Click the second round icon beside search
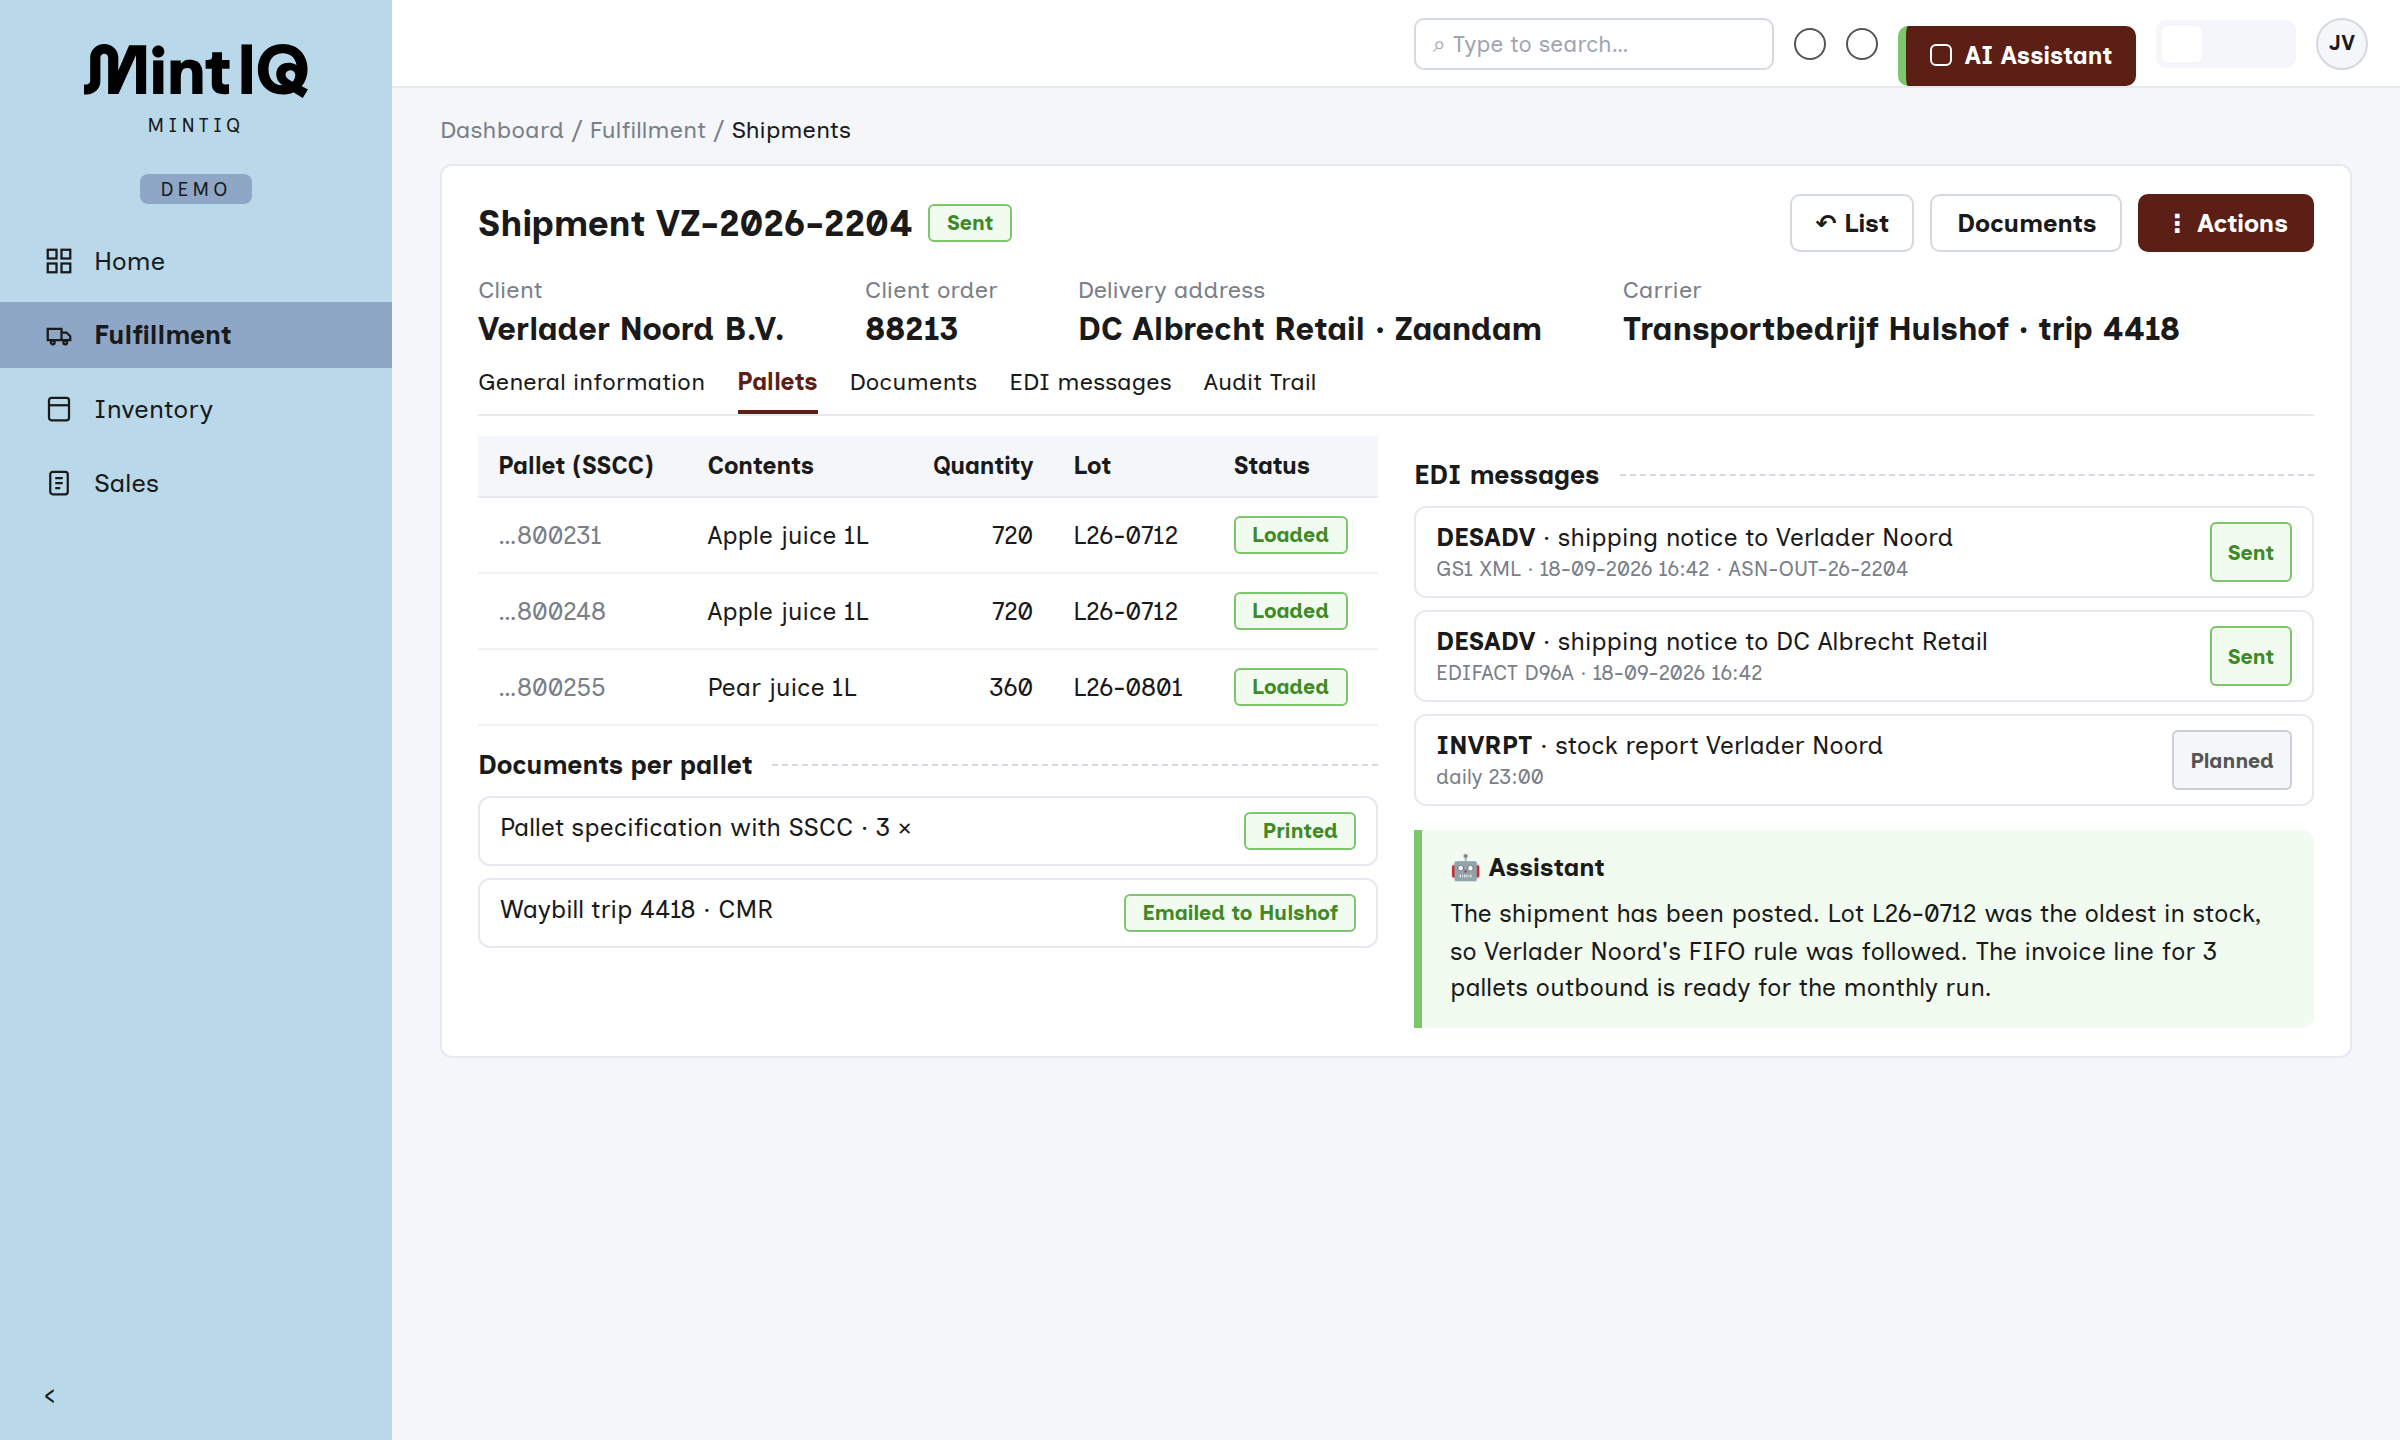The image size is (2400, 1440). (1862, 44)
